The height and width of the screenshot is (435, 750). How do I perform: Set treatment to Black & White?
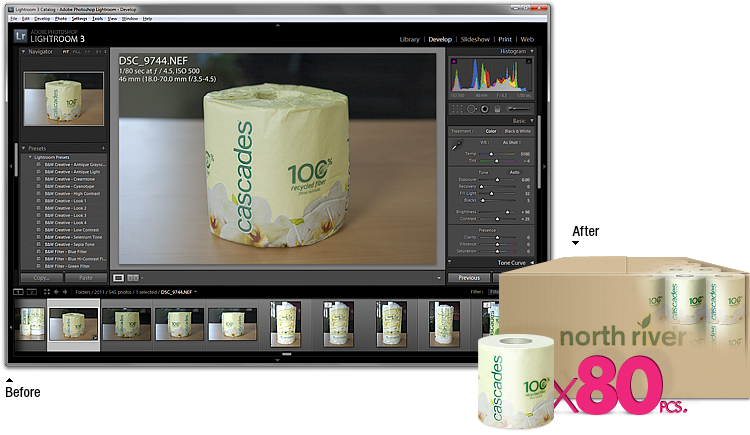click(517, 130)
